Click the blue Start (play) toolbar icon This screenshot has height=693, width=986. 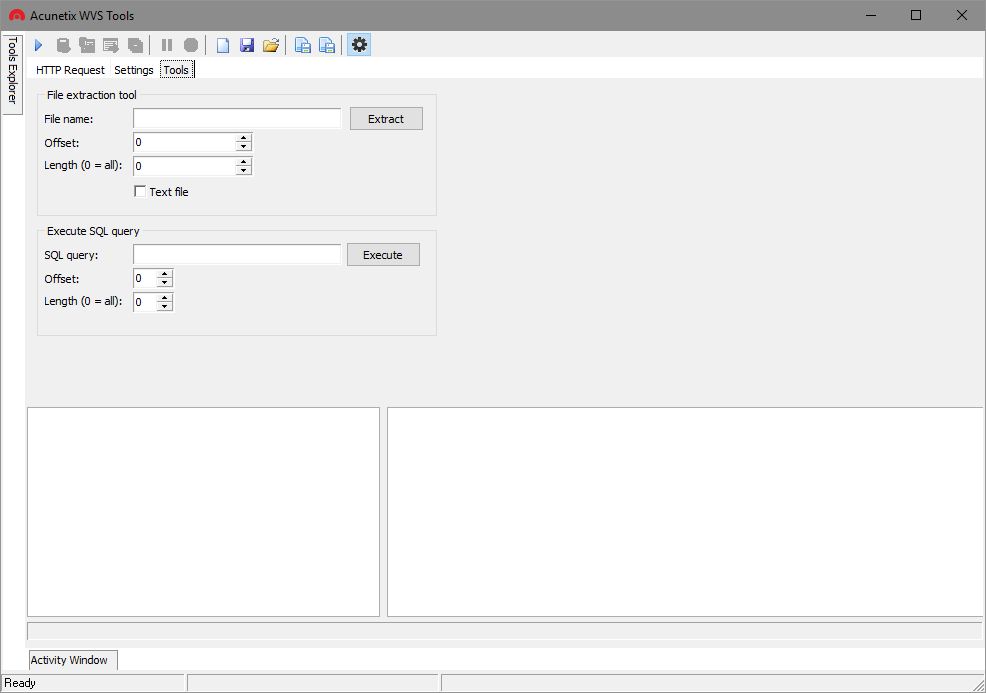click(38, 45)
